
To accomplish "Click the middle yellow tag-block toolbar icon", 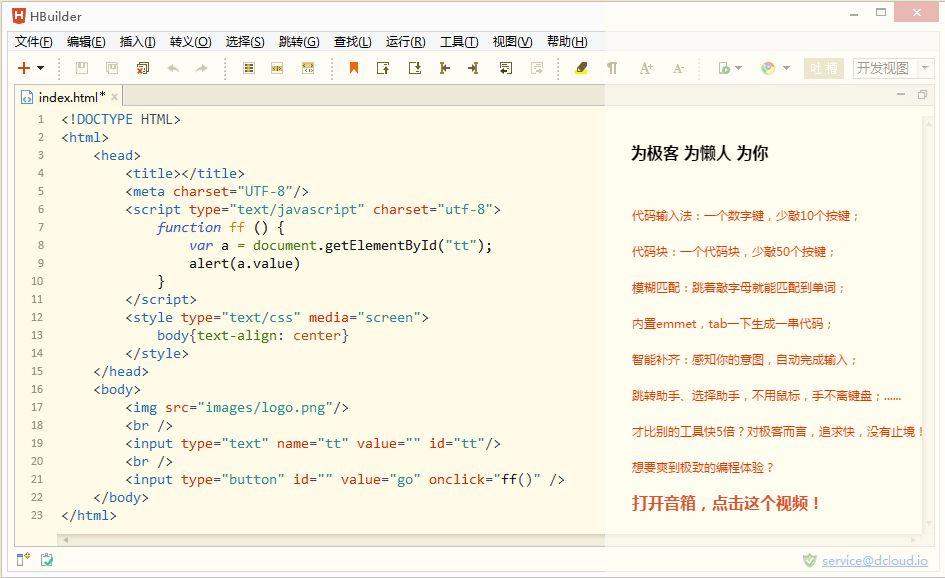I will coord(277,68).
